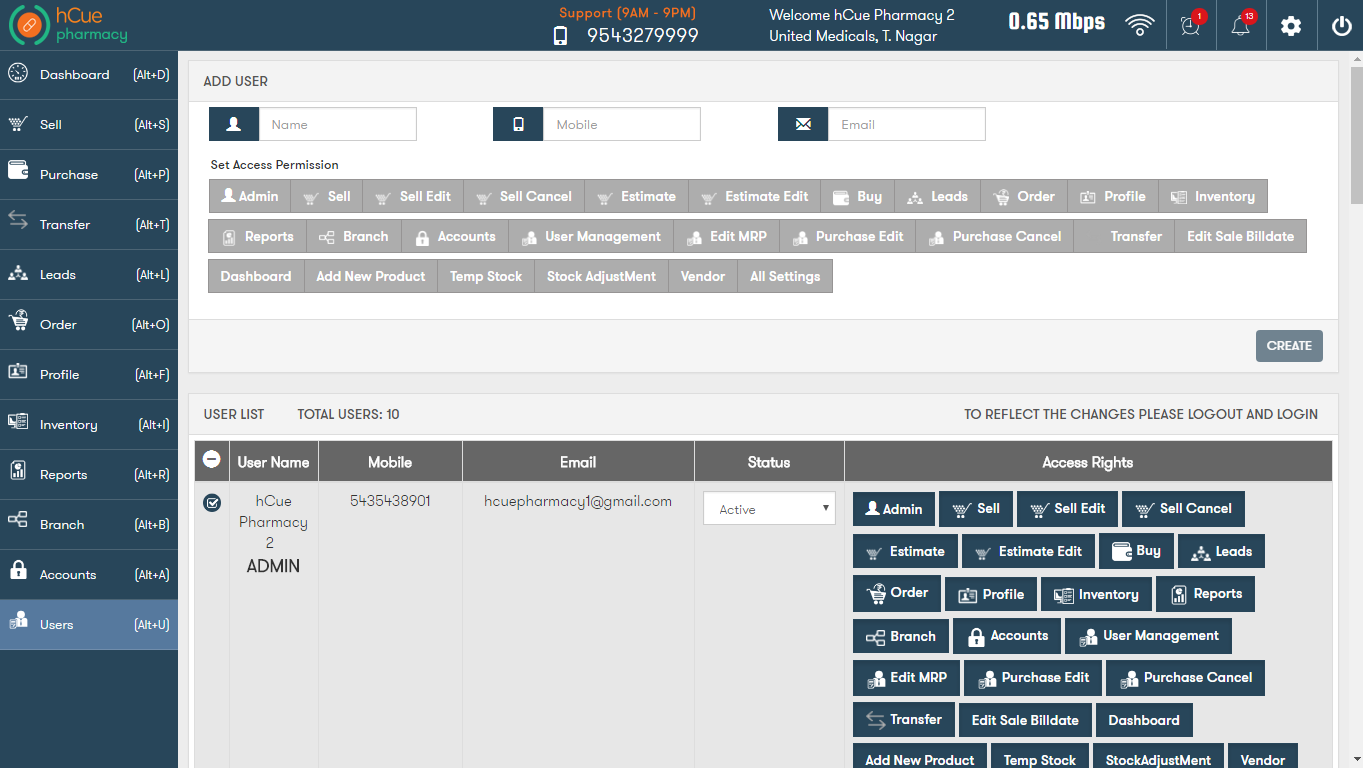1363x768 pixels.
Task: Click the Users sidebar icon
Action: 18,621
